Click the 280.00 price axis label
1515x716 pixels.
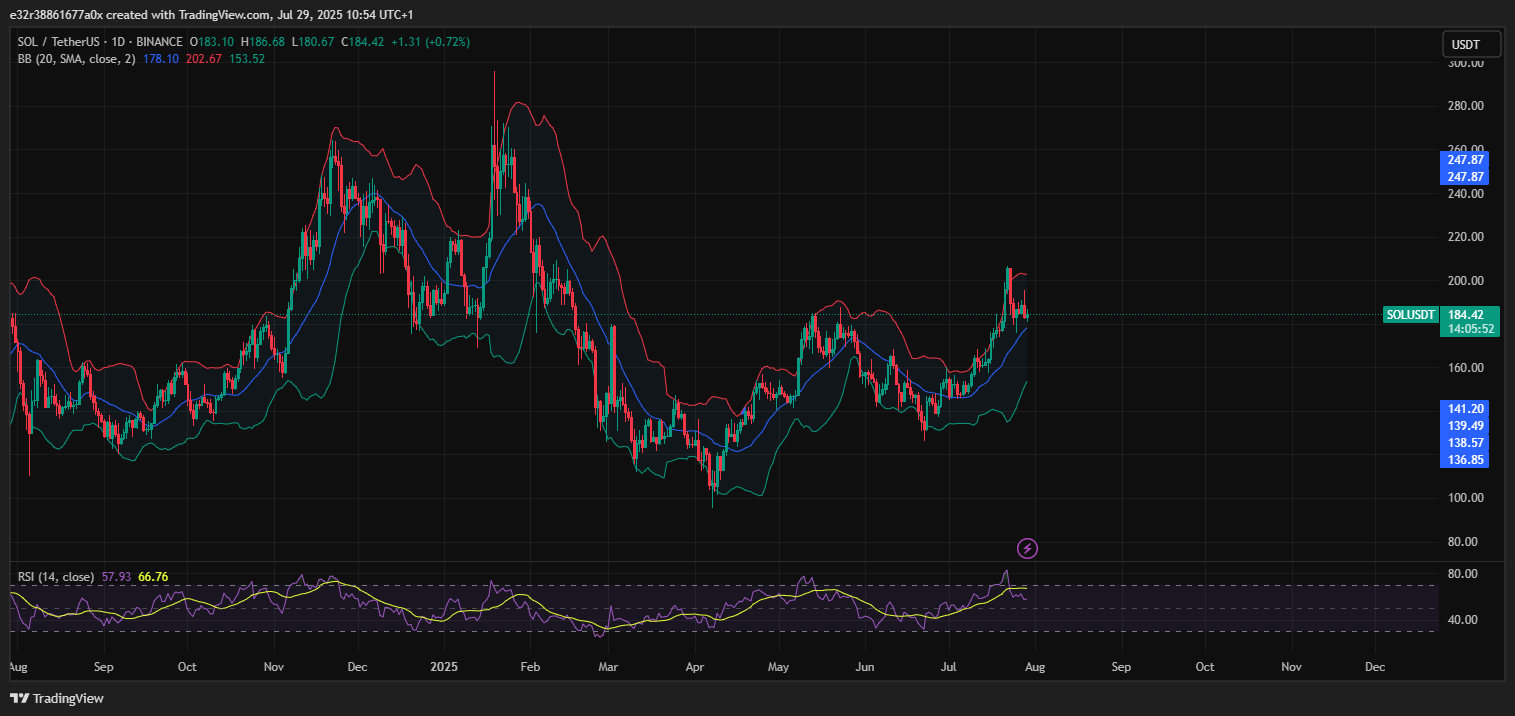pos(1465,106)
